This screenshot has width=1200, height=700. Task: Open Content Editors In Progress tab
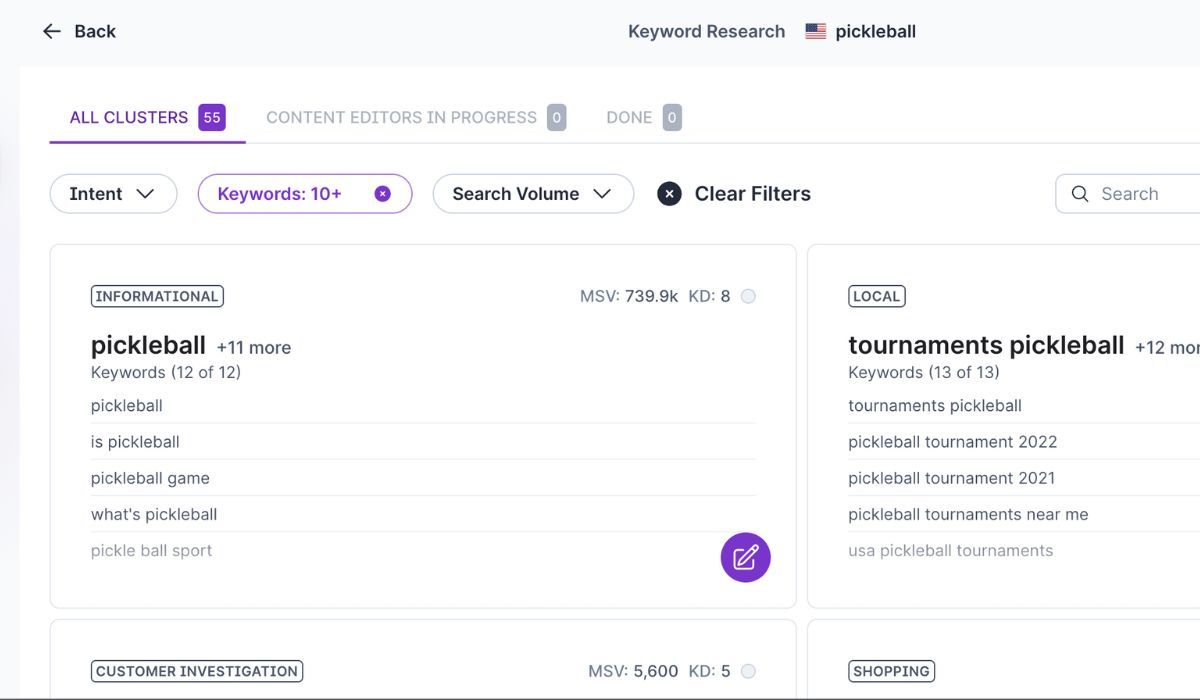pos(401,117)
